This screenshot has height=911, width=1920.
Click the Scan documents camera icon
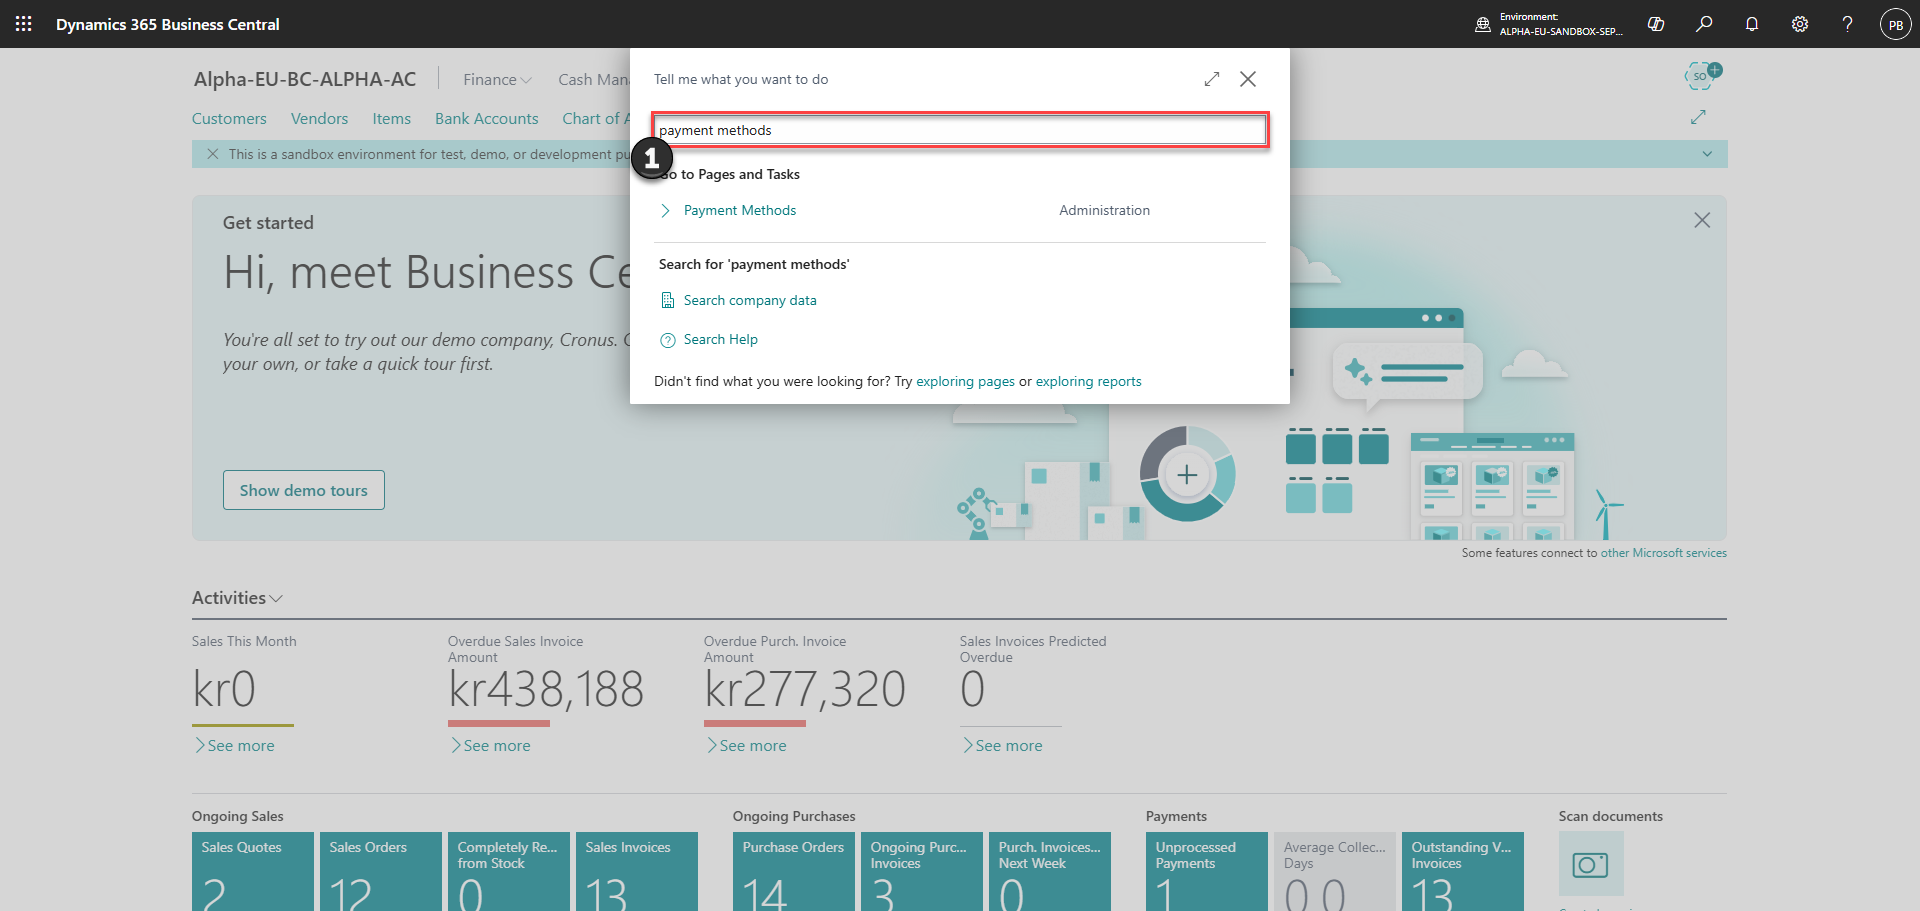coord(1590,864)
